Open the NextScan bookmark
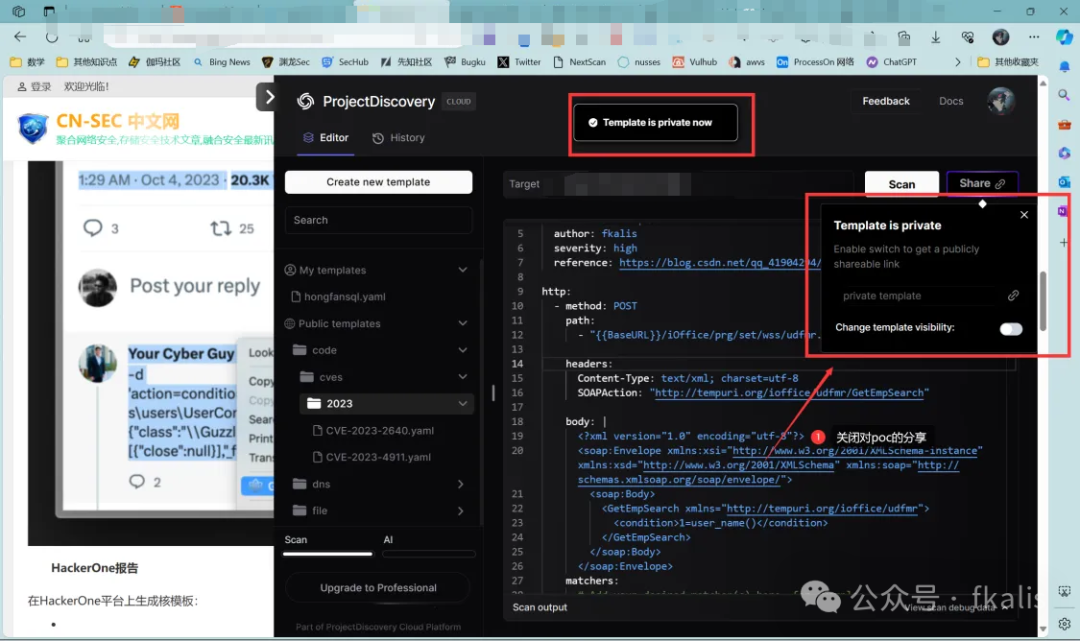 click(x=579, y=62)
